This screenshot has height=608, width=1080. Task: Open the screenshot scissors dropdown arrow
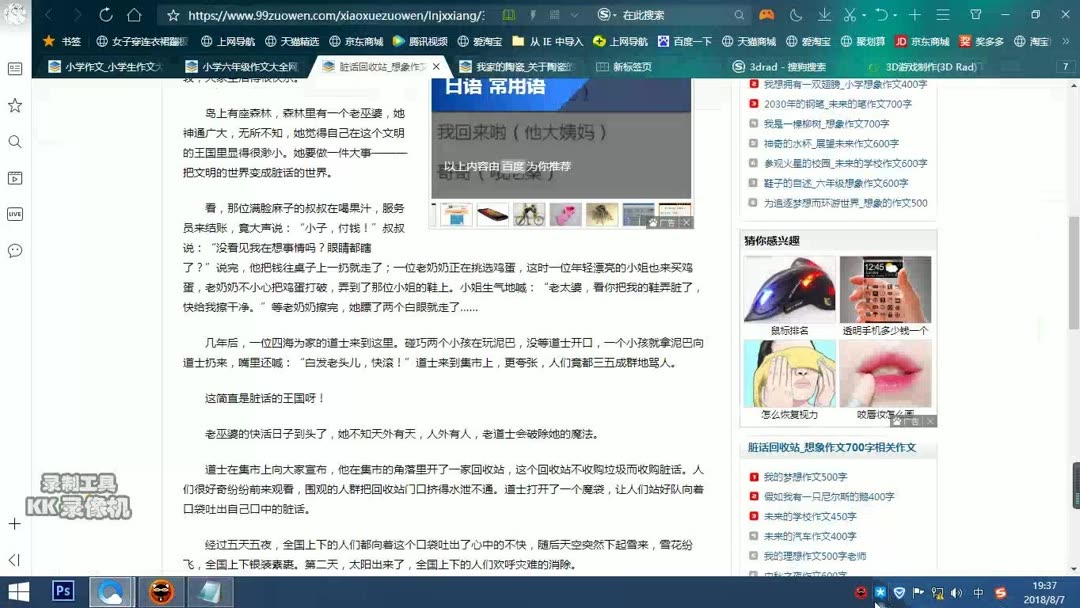click(x=863, y=15)
